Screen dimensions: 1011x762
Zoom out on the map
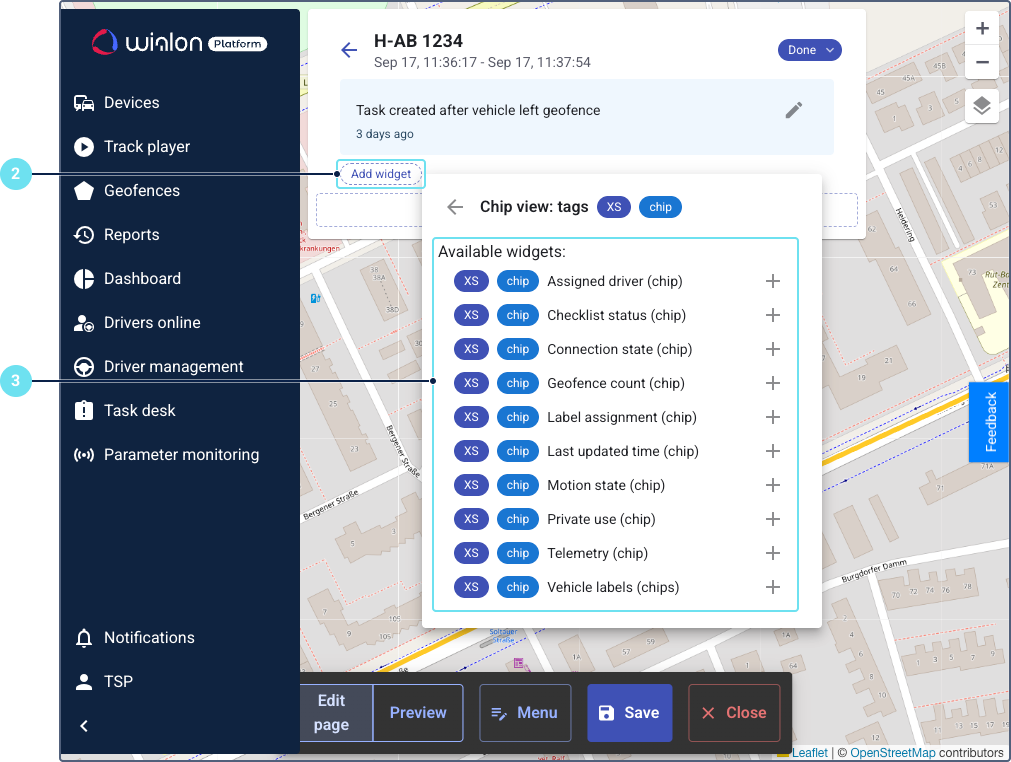pos(981,63)
